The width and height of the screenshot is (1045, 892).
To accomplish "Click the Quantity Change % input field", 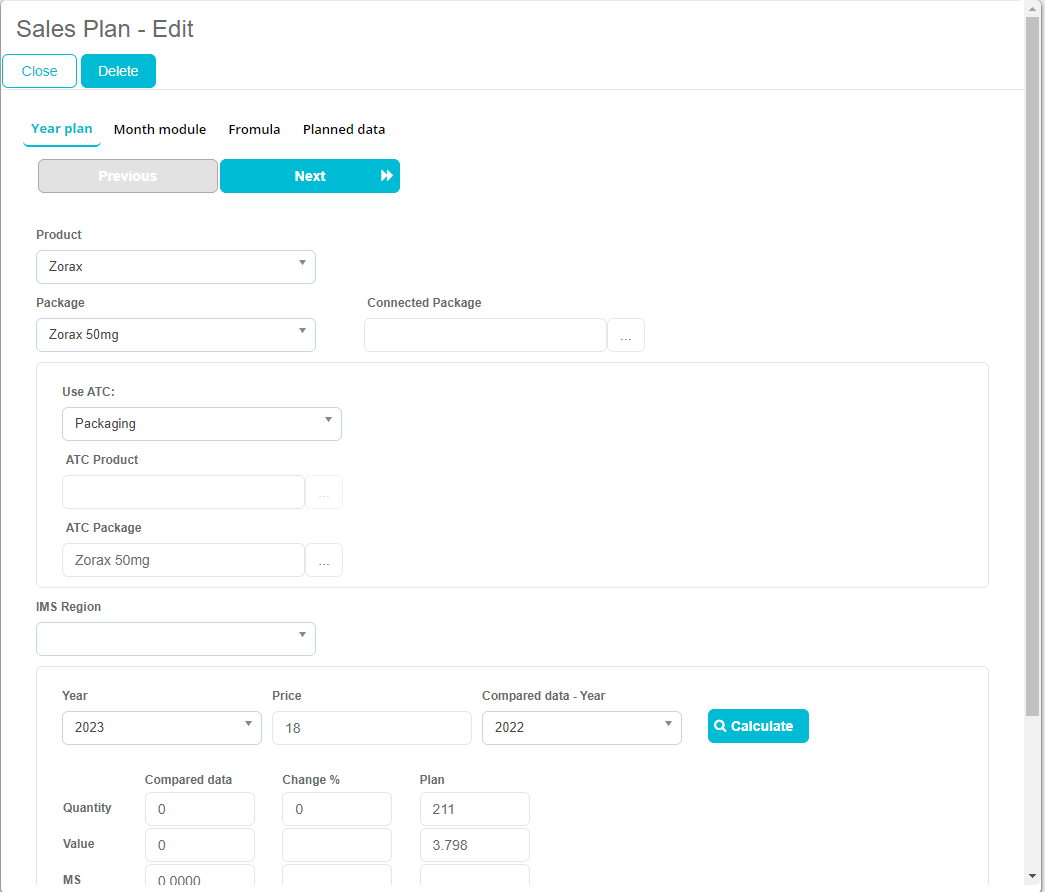I will [337, 809].
